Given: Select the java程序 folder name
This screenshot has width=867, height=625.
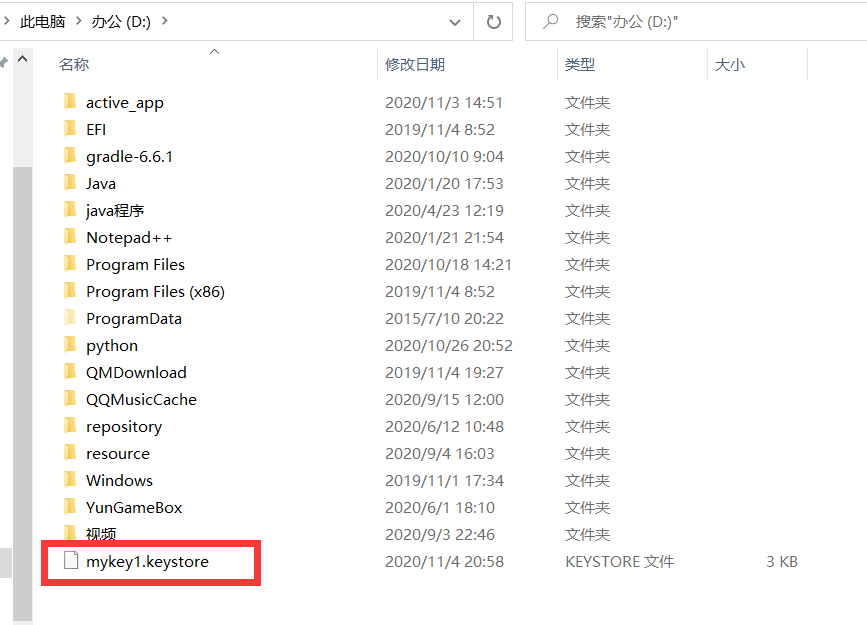Looking at the screenshot, I should click(x=115, y=211).
